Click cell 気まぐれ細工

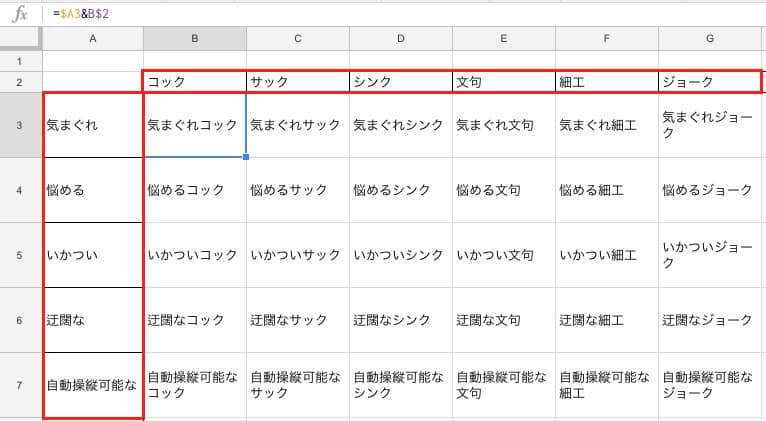(x=607, y=125)
